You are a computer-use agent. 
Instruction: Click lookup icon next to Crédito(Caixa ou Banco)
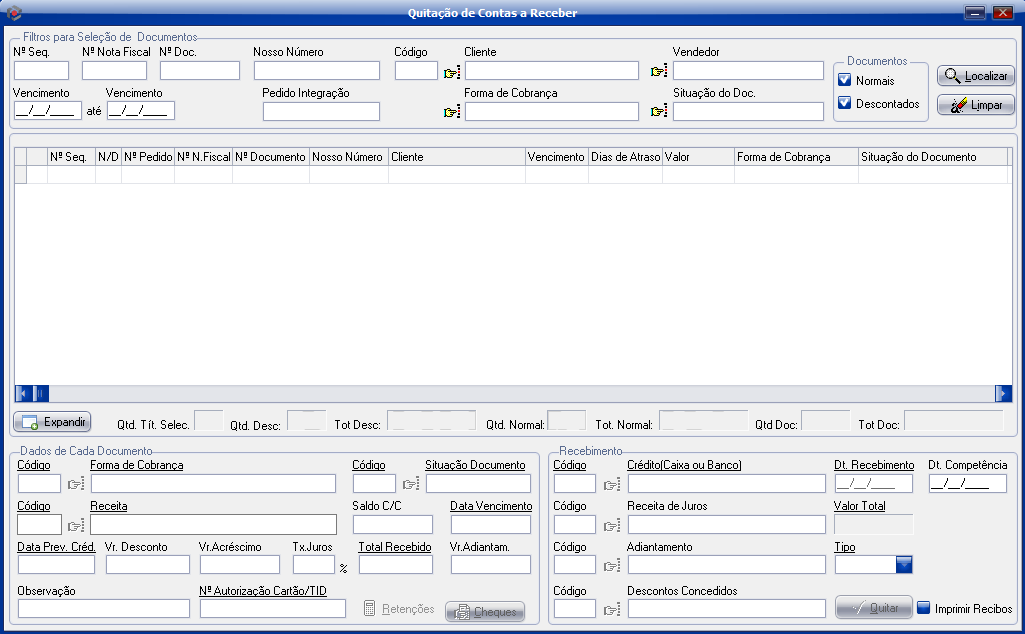pyautogui.click(x=611, y=485)
